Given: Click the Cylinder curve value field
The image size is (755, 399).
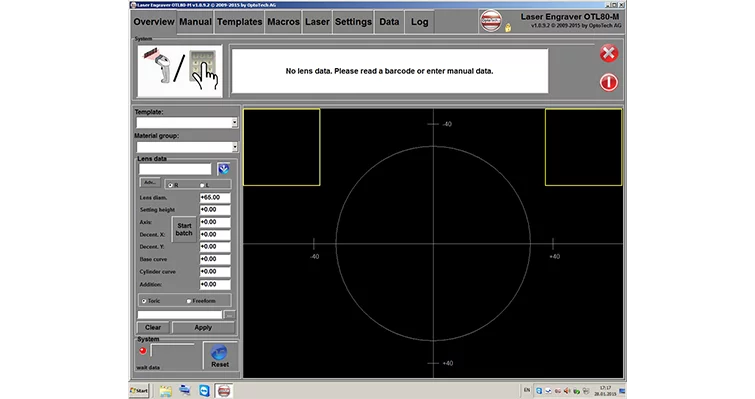Looking at the screenshot, I should click(x=215, y=271).
